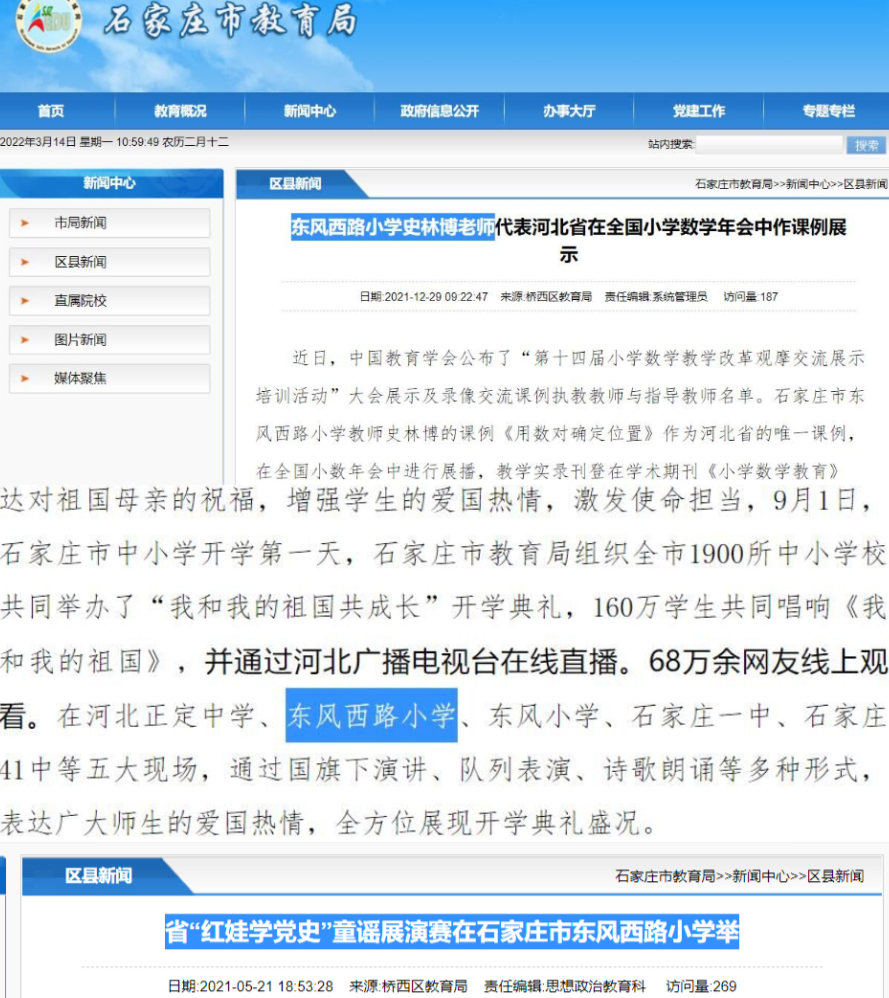Open 直属院校 in the sidebar
This screenshot has width=889, height=998.
click(x=109, y=300)
